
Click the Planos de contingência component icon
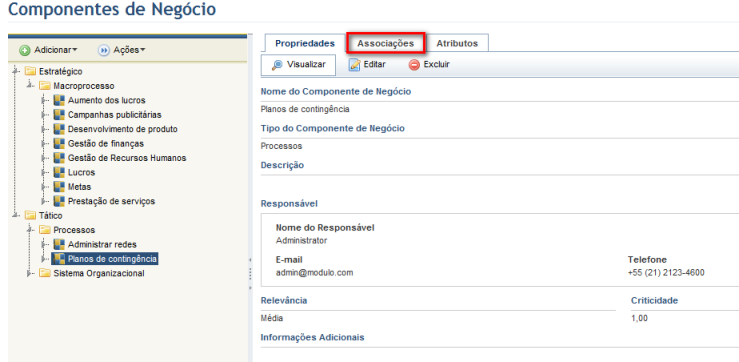59,258
